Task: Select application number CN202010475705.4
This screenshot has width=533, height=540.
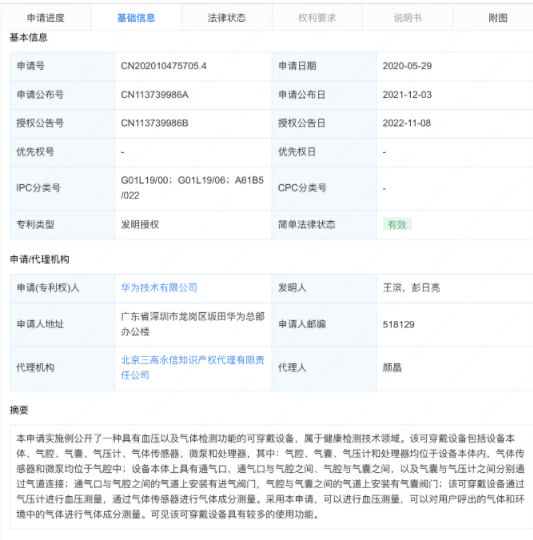Action: coord(164,66)
